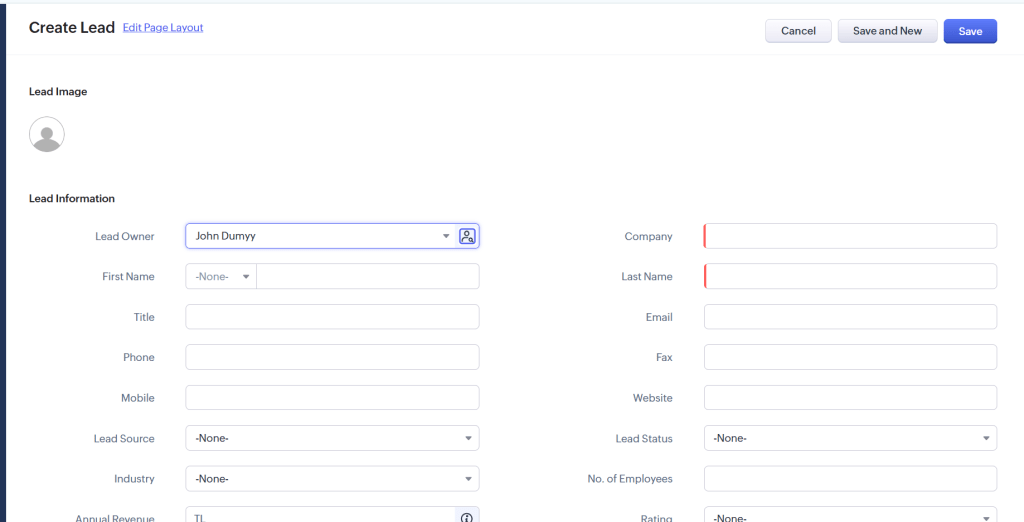Focus the Company input field
Image resolution: width=1024 pixels, height=522 pixels.
(850, 236)
